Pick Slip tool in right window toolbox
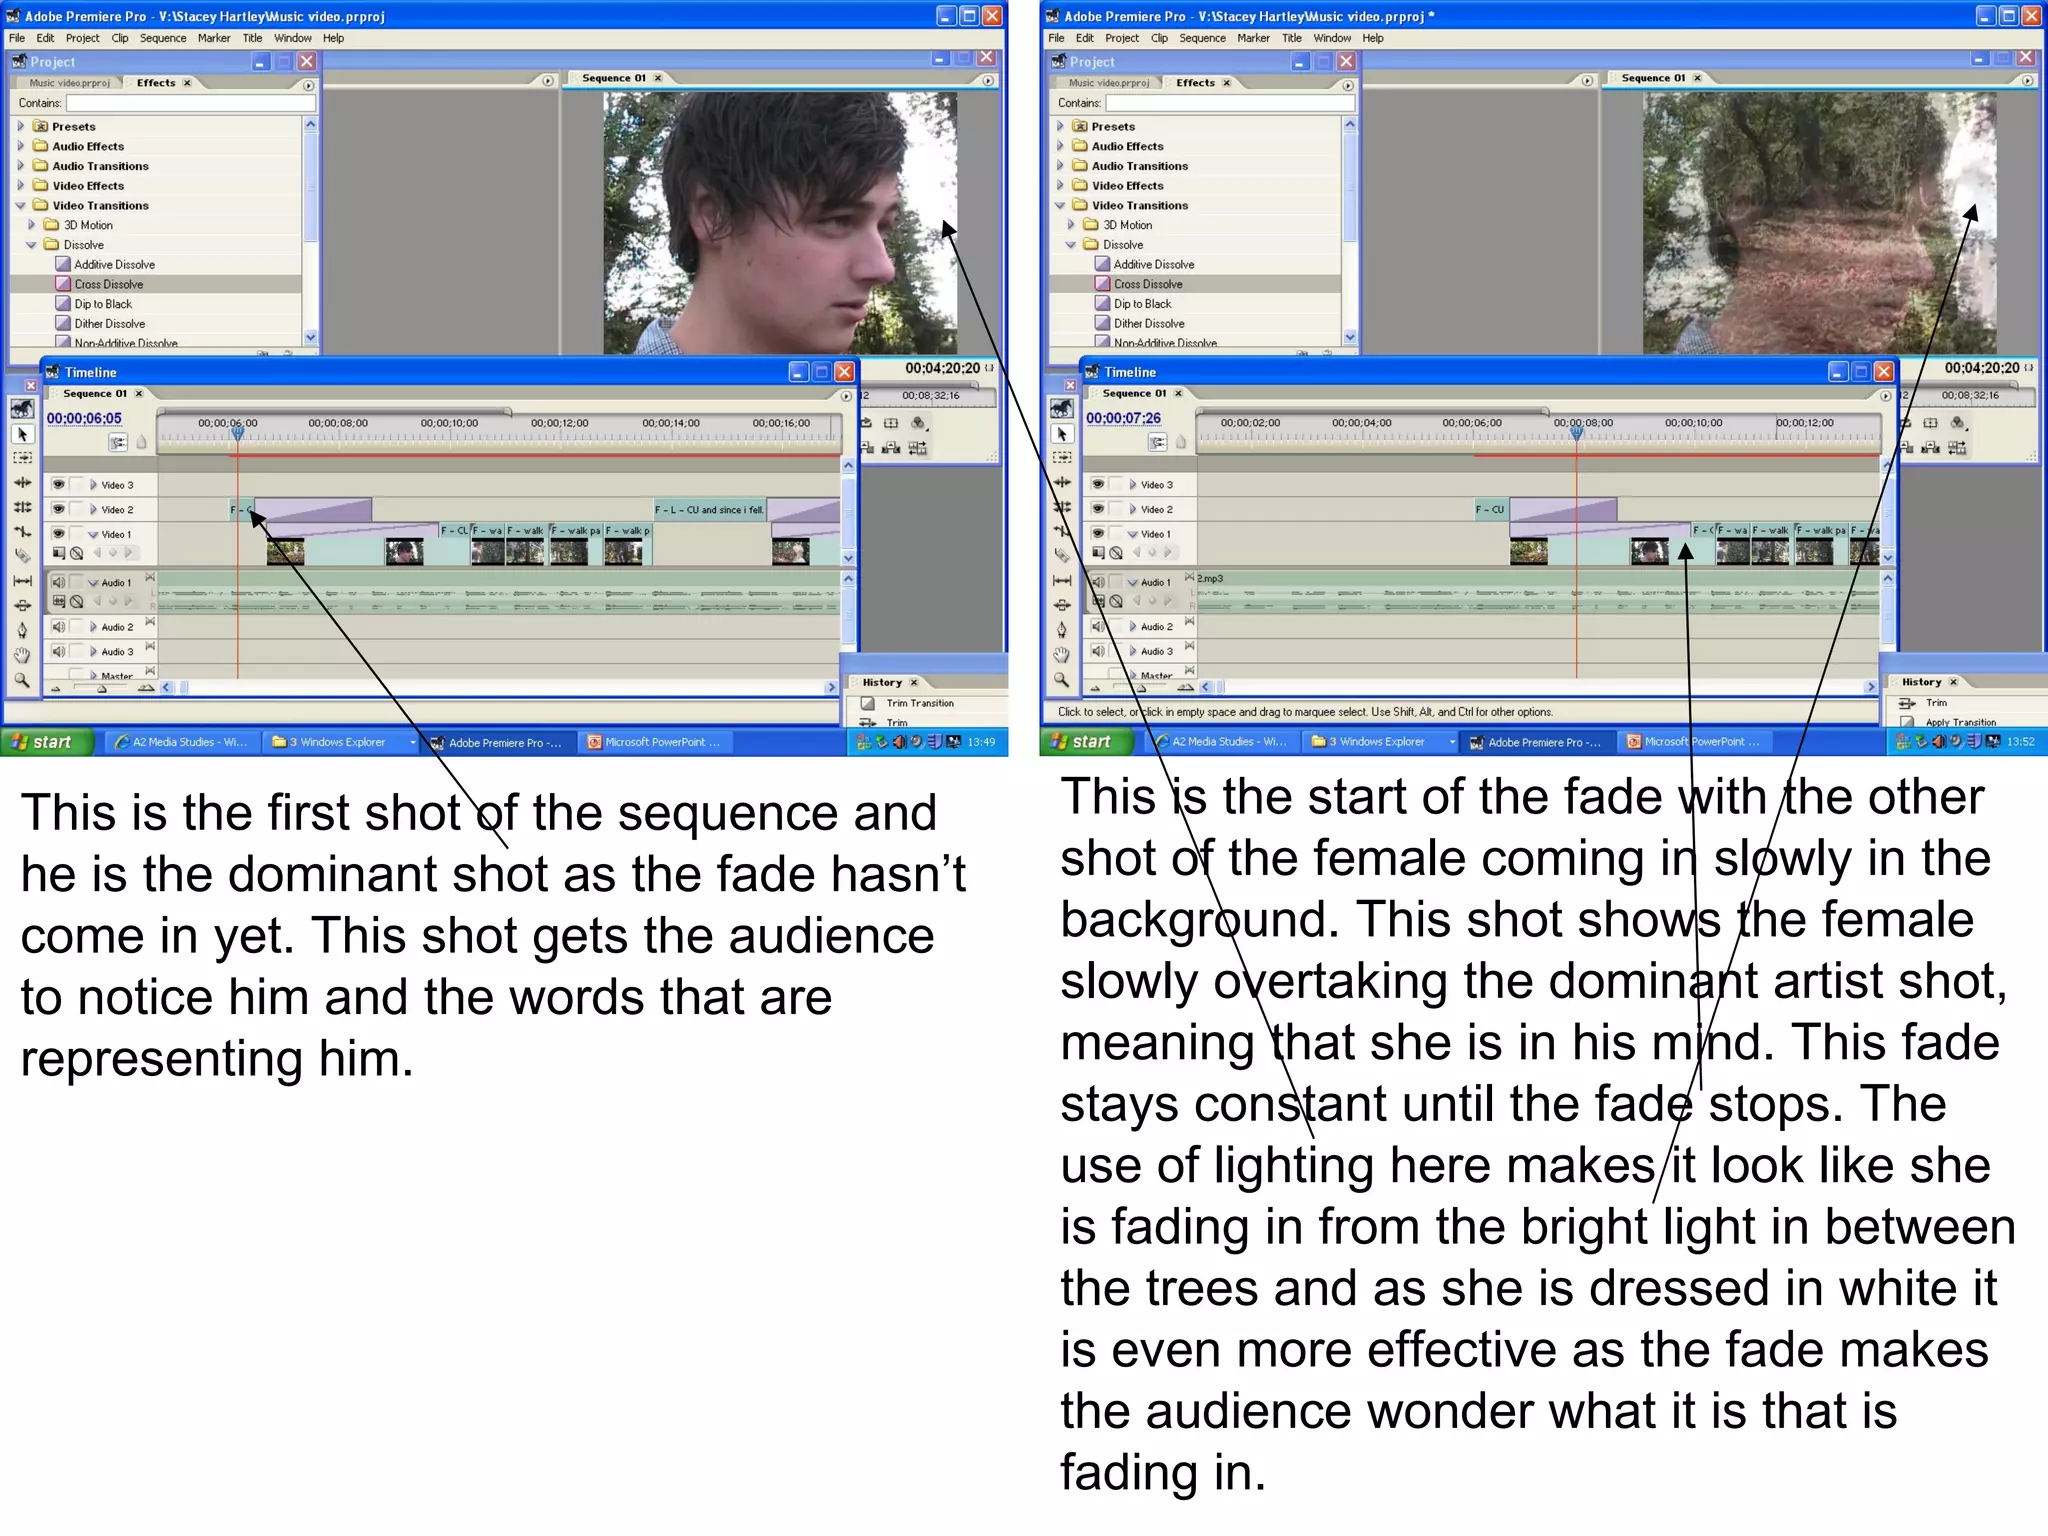This screenshot has height=1536, width=2048. click(x=1062, y=581)
